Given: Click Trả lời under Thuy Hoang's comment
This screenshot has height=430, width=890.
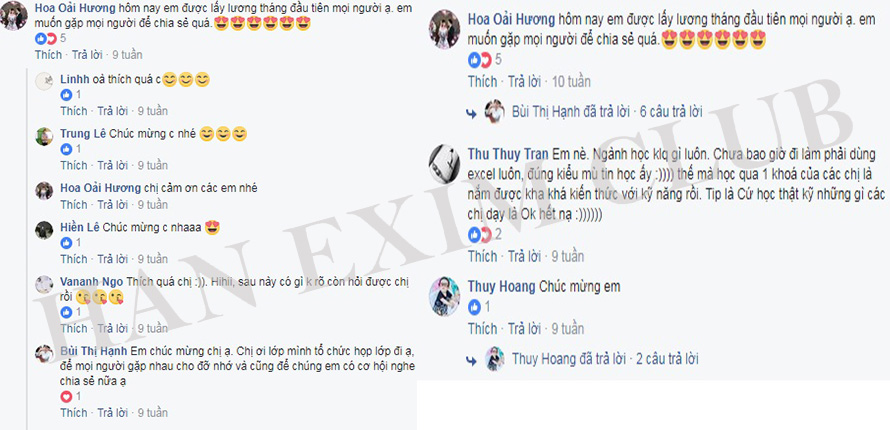Looking at the screenshot, I should [524, 328].
